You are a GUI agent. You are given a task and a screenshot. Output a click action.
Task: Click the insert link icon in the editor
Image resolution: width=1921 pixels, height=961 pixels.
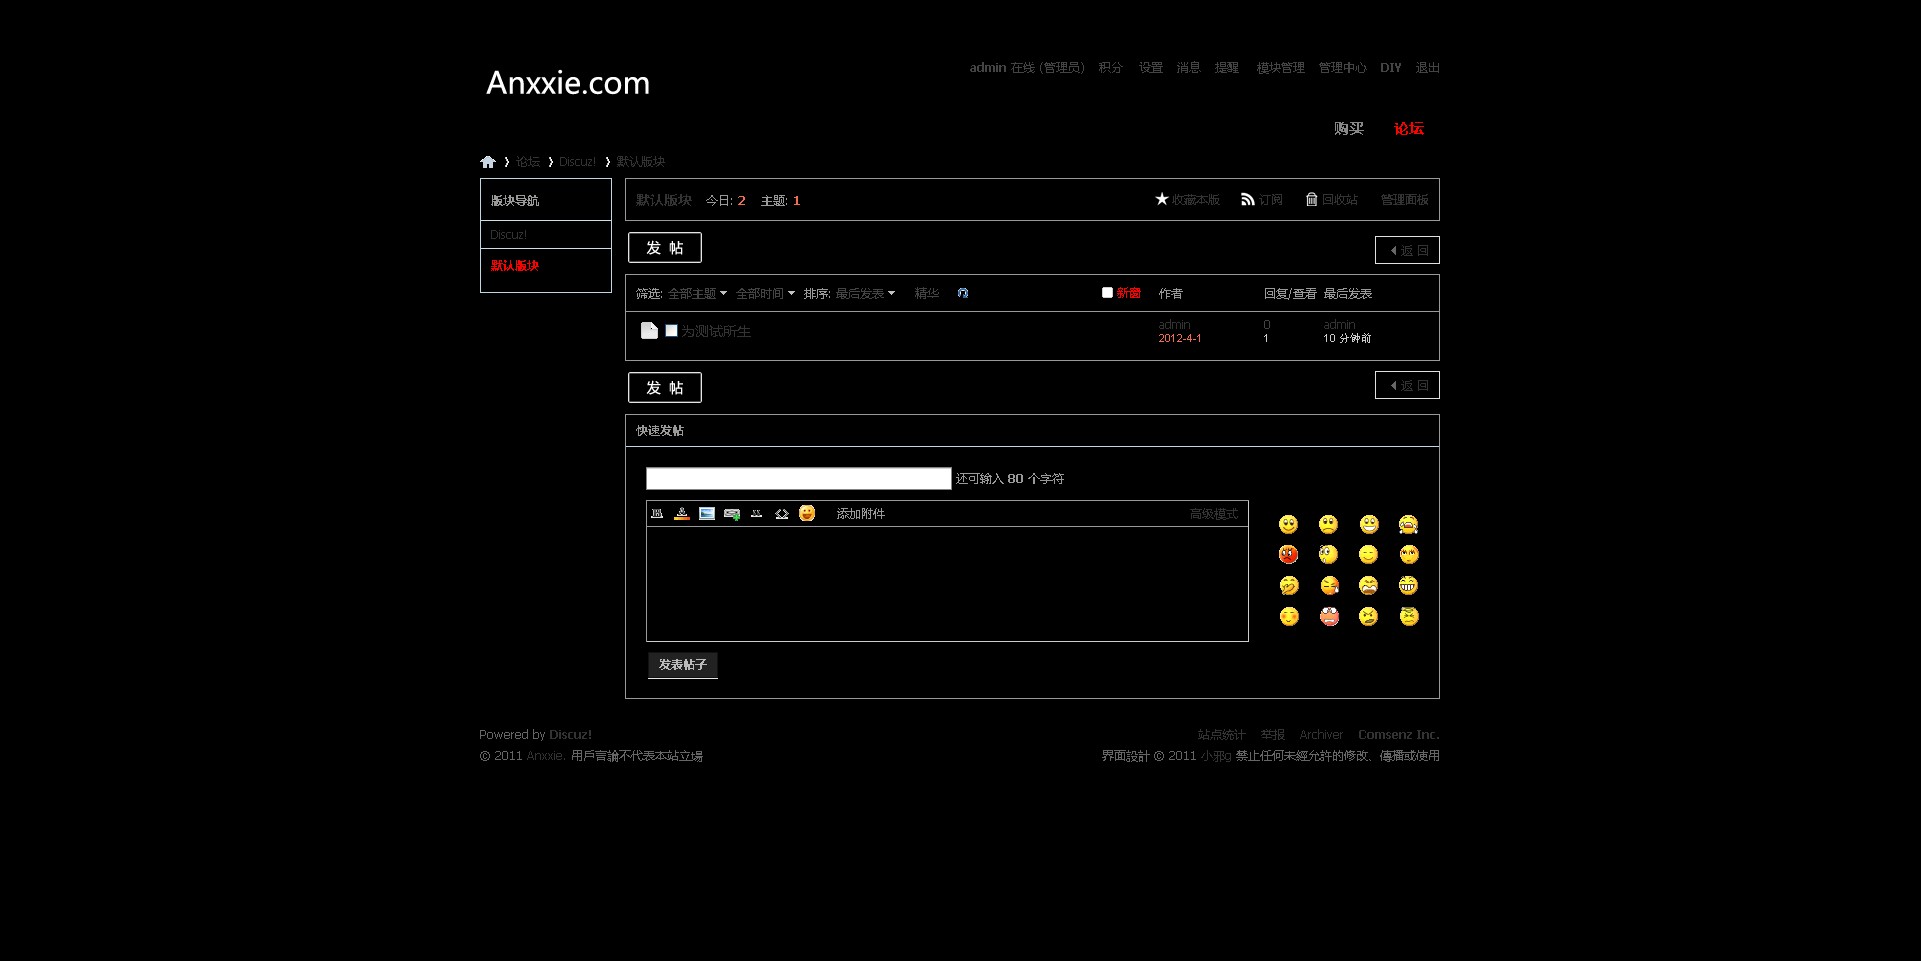coord(732,513)
